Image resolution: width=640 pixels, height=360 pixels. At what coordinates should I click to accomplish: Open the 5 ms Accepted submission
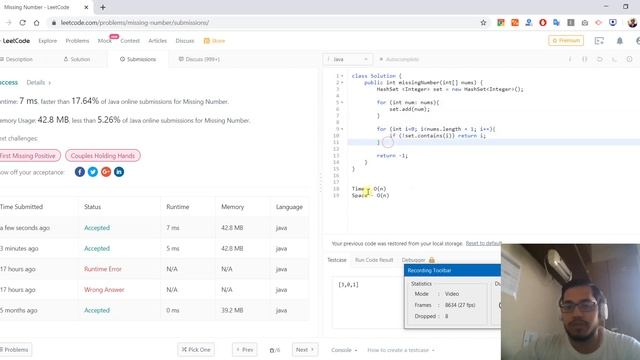(x=97, y=248)
